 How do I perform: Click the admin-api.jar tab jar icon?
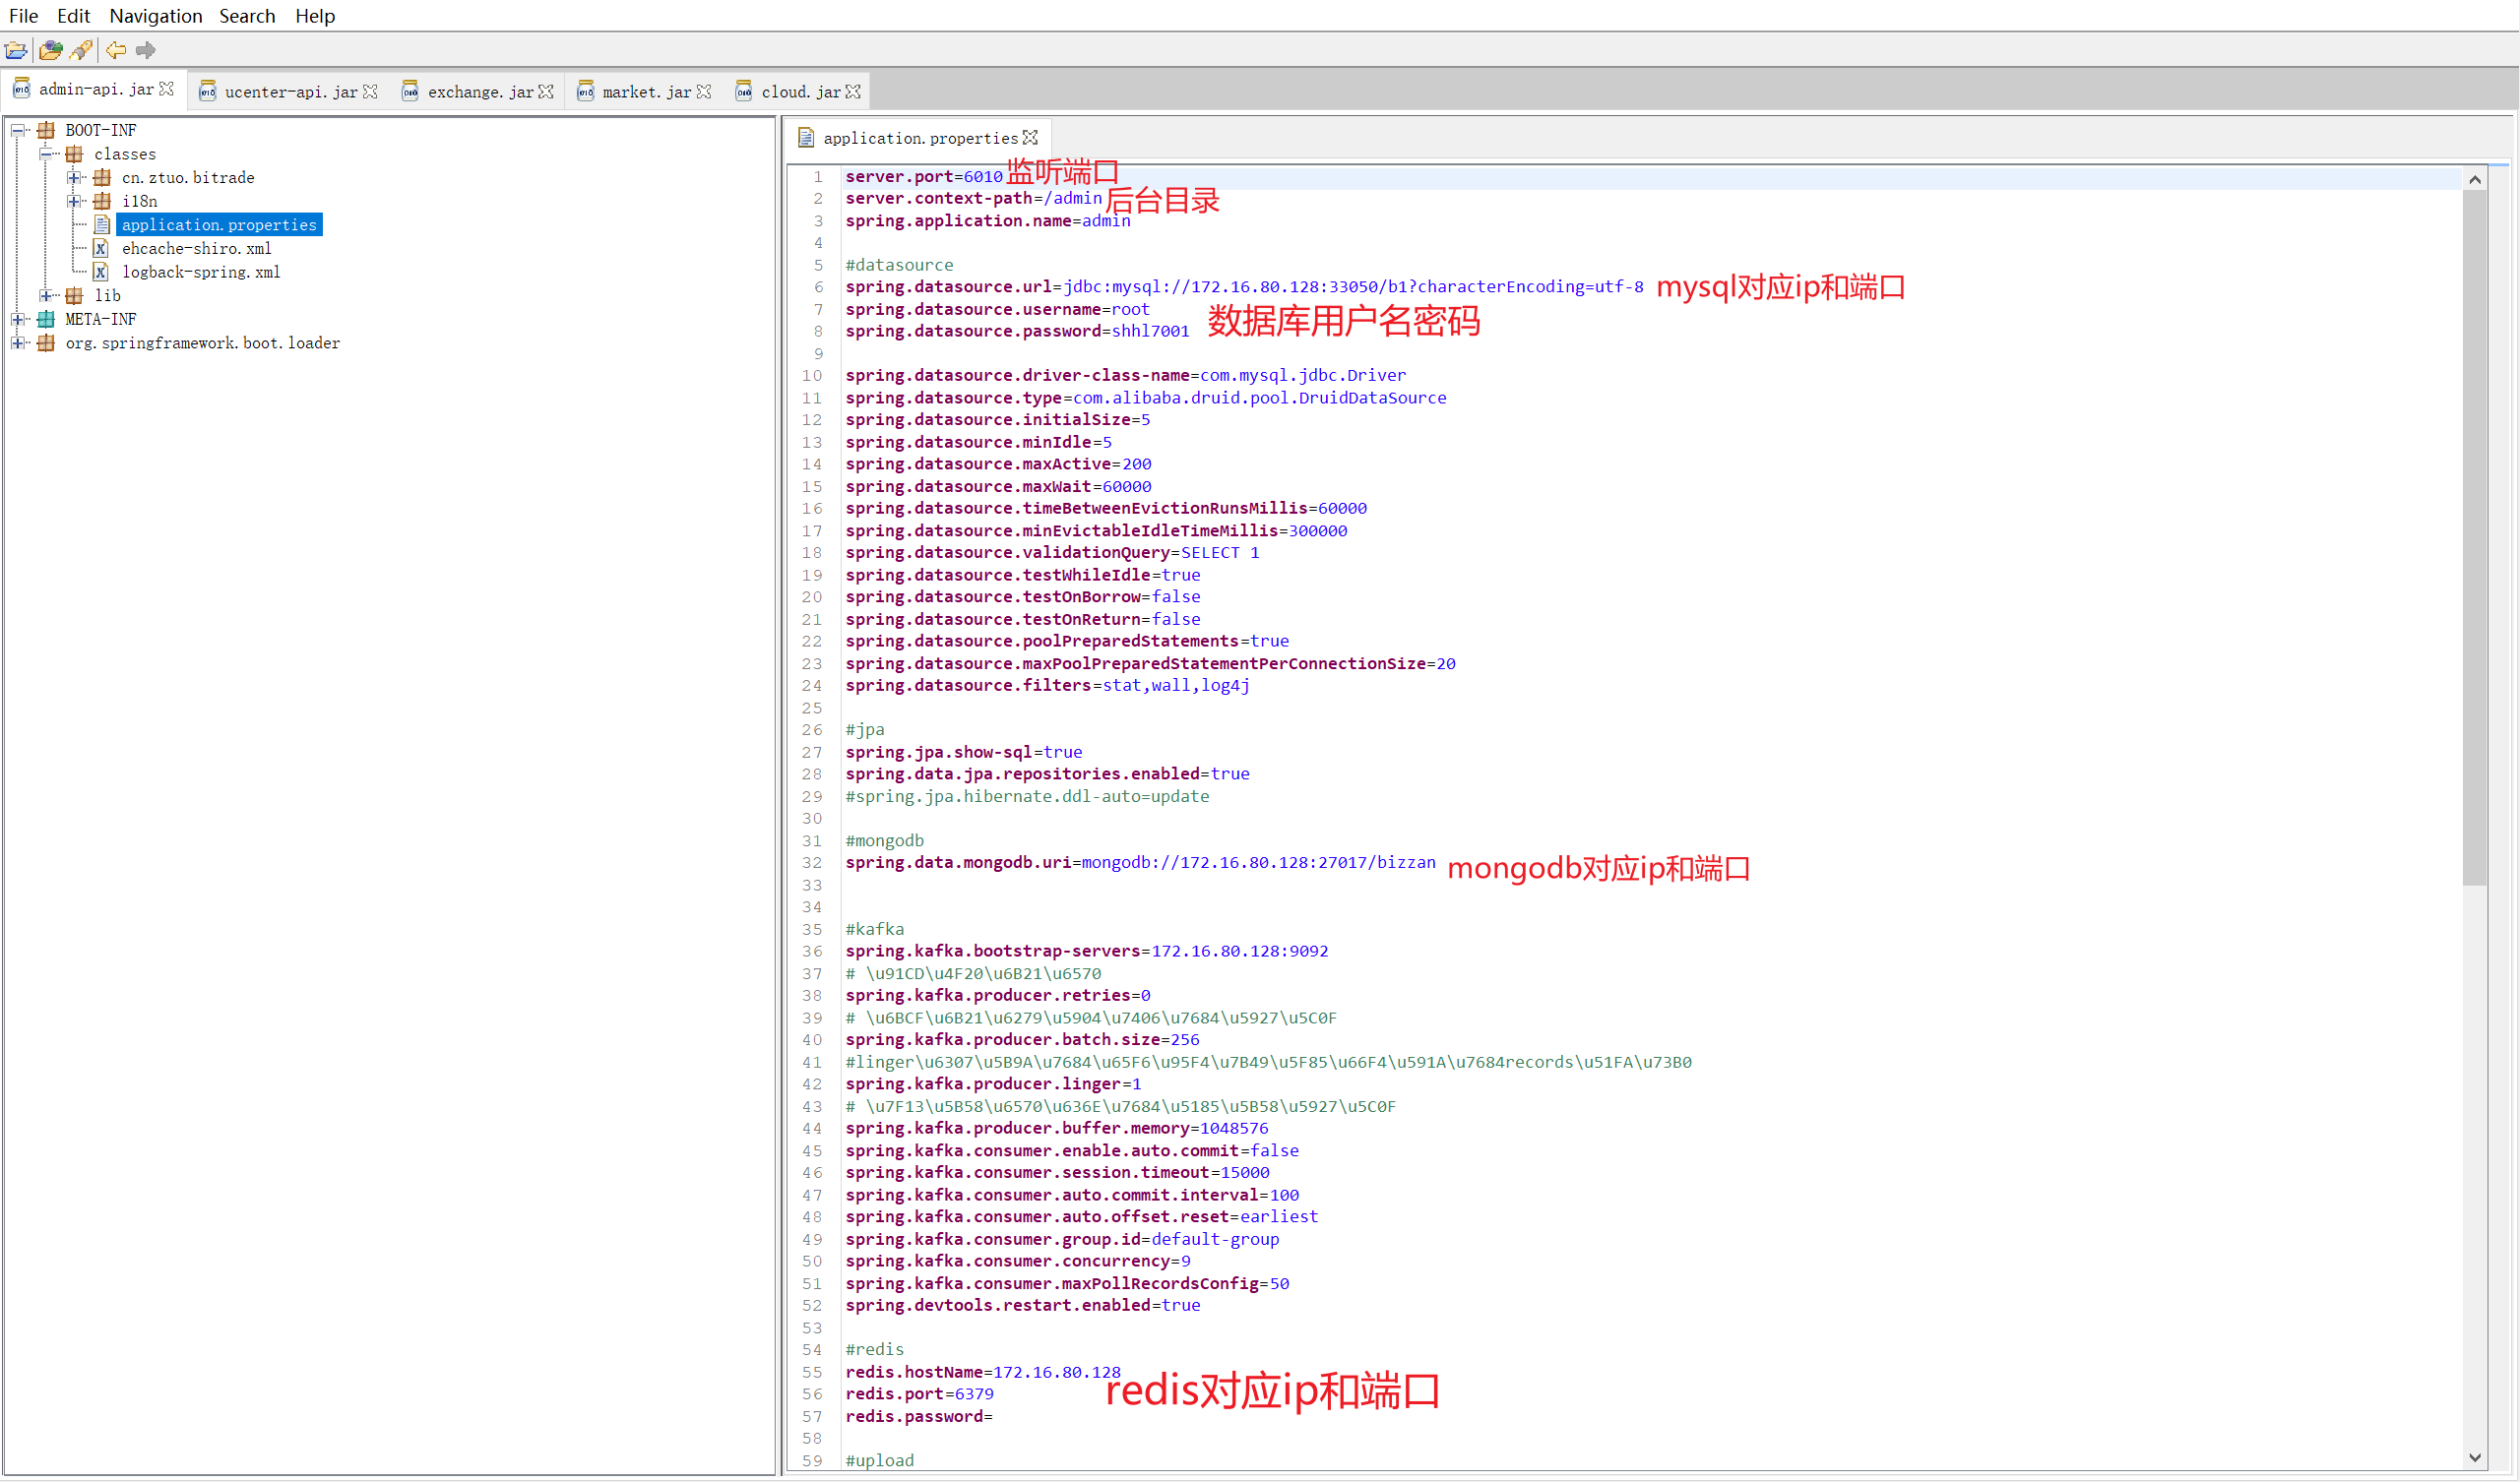click(x=21, y=89)
